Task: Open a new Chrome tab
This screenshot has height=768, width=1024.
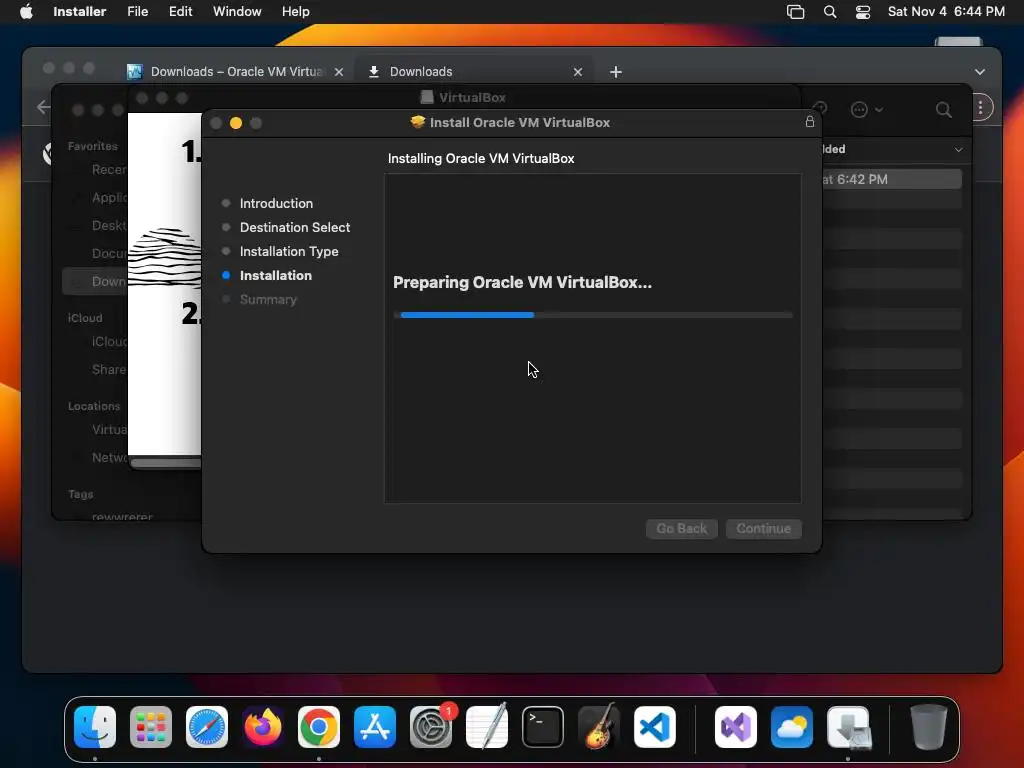Action: click(616, 72)
